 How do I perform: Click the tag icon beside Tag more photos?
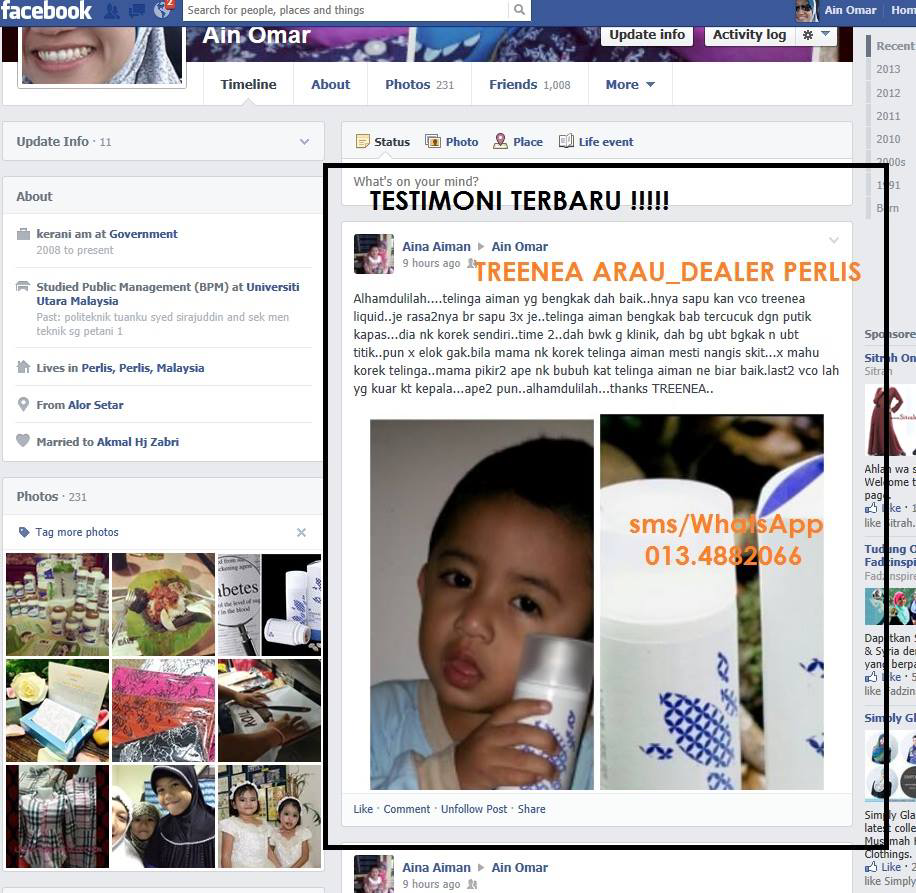pos(23,532)
